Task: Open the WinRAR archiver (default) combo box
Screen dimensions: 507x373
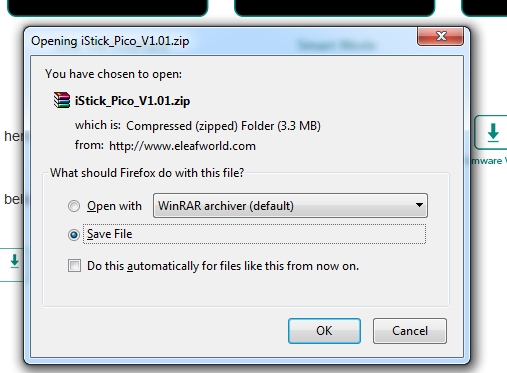Action: click(290, 206)
